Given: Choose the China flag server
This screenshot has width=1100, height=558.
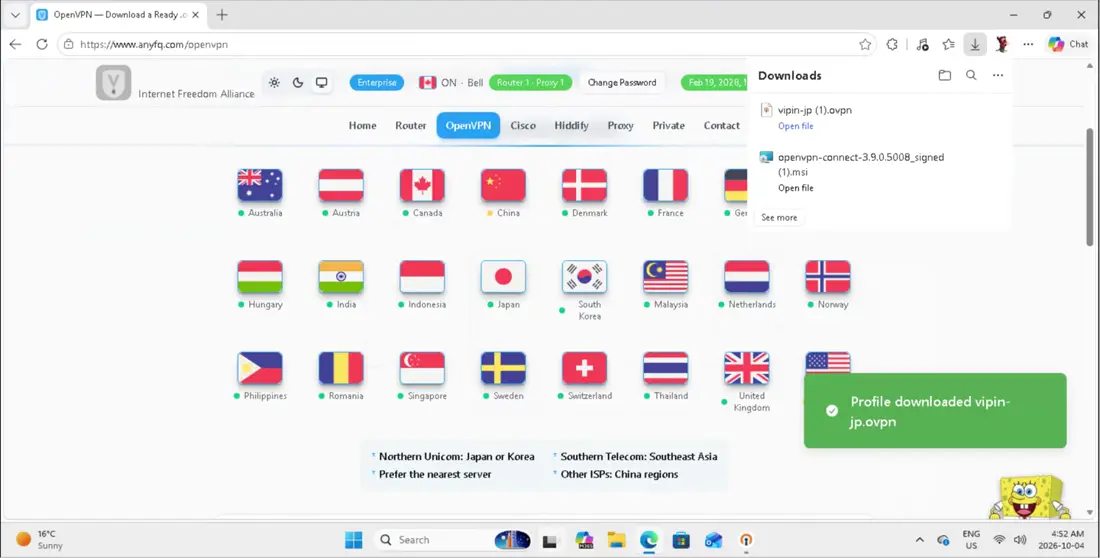Looking at the screenshot, I should coord(504,185).
